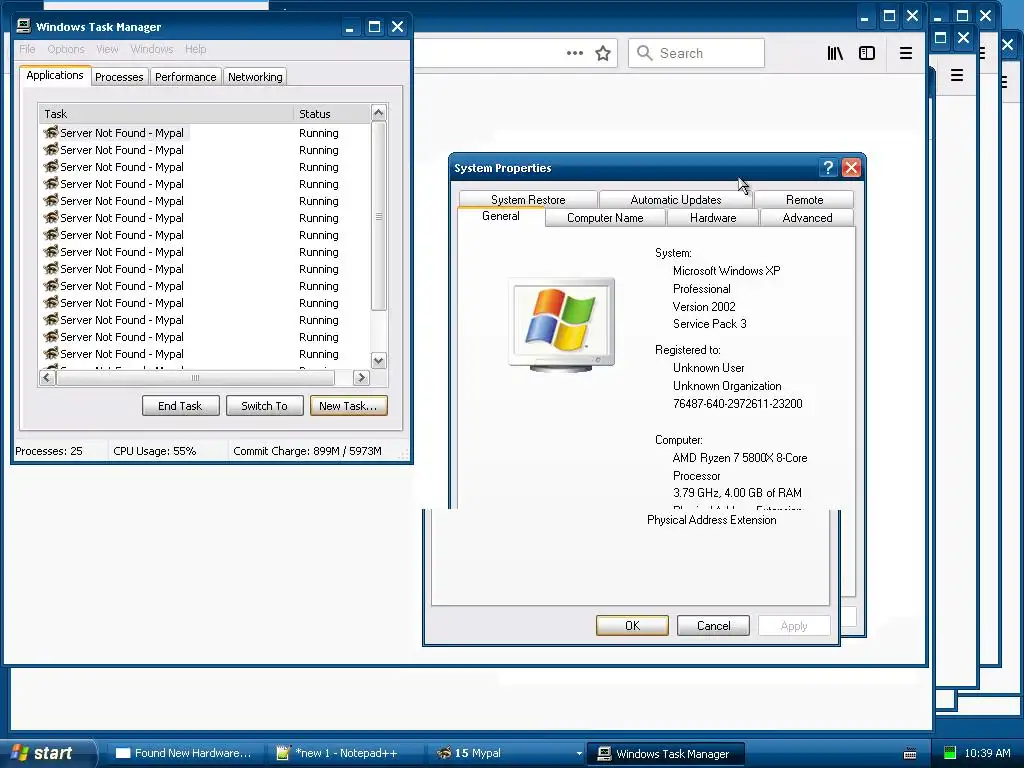
Task: Click the End Task button
Action: click(180, 406)
